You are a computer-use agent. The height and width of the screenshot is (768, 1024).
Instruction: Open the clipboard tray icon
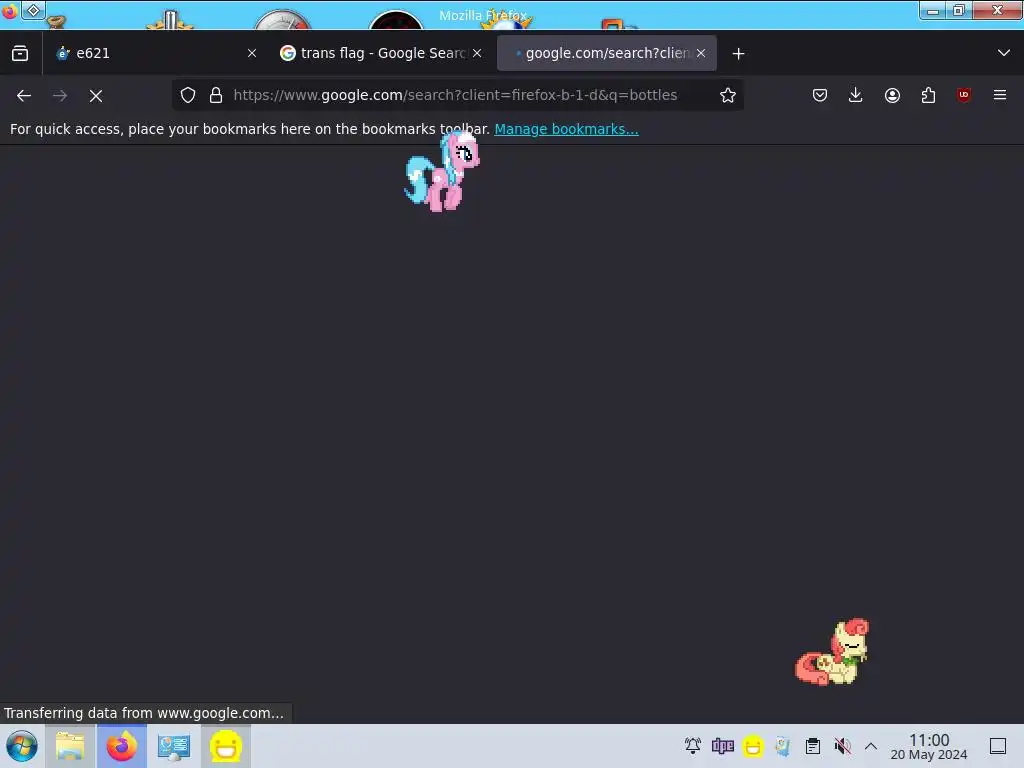812,746
